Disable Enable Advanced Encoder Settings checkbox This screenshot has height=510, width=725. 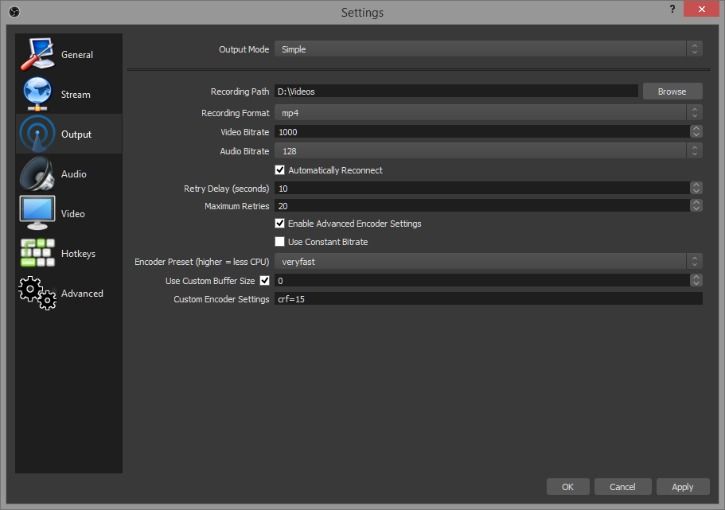(x=280, y=223)
